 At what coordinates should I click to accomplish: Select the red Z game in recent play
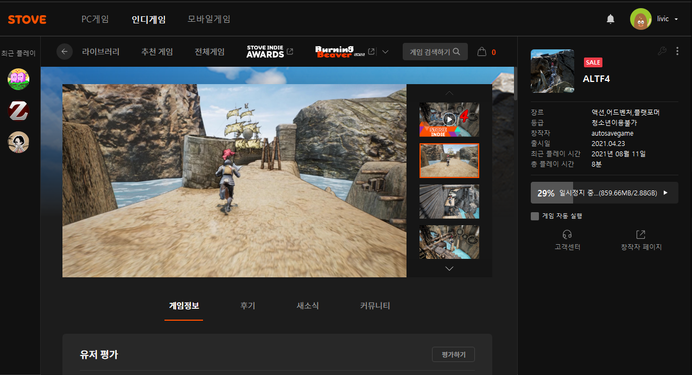coord(19,110)
